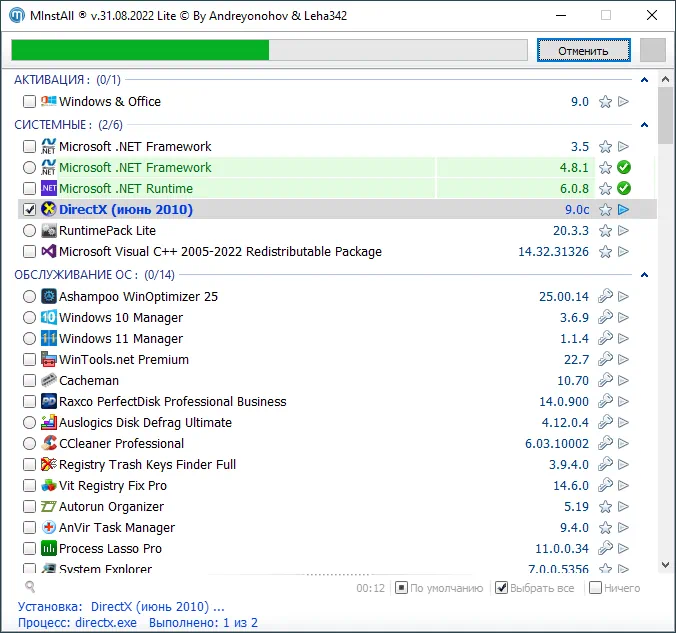Screen dimensions: 676x633
Task: Click the play arrow for RuntimePack Lite
Action: click(x=624, y=231)
